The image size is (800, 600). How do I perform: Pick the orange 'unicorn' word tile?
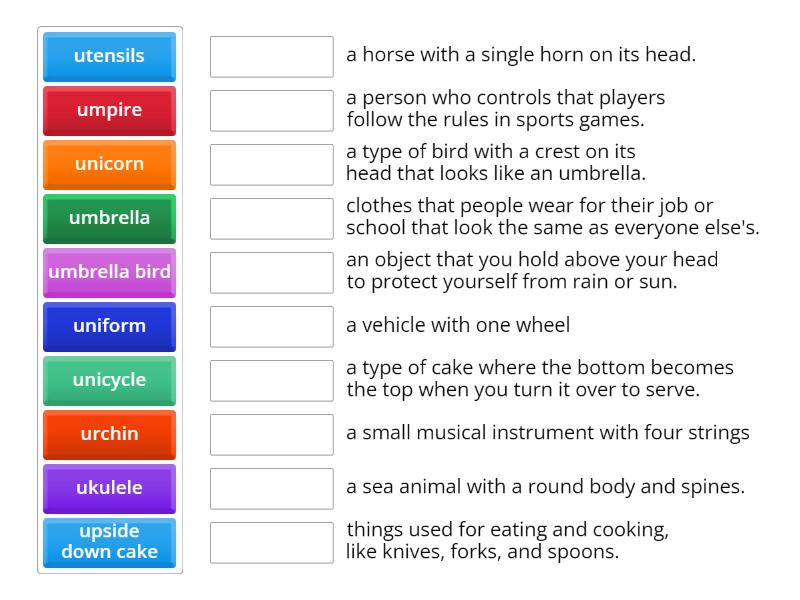109,164
